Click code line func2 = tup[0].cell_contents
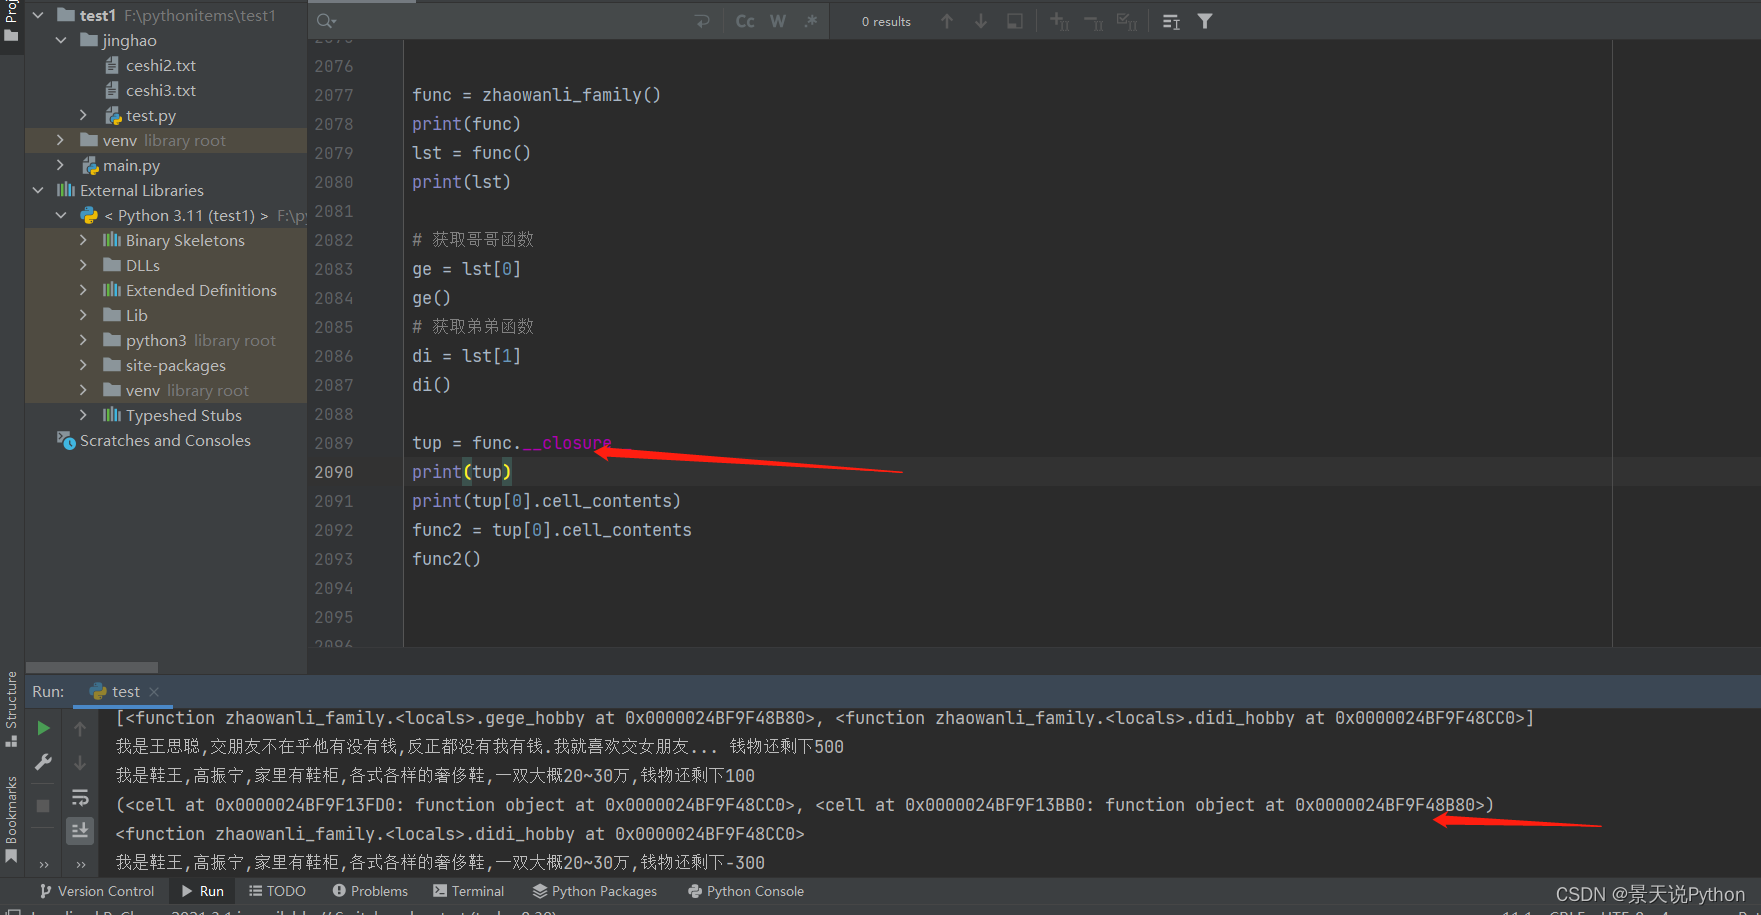 tap(552, 530)
